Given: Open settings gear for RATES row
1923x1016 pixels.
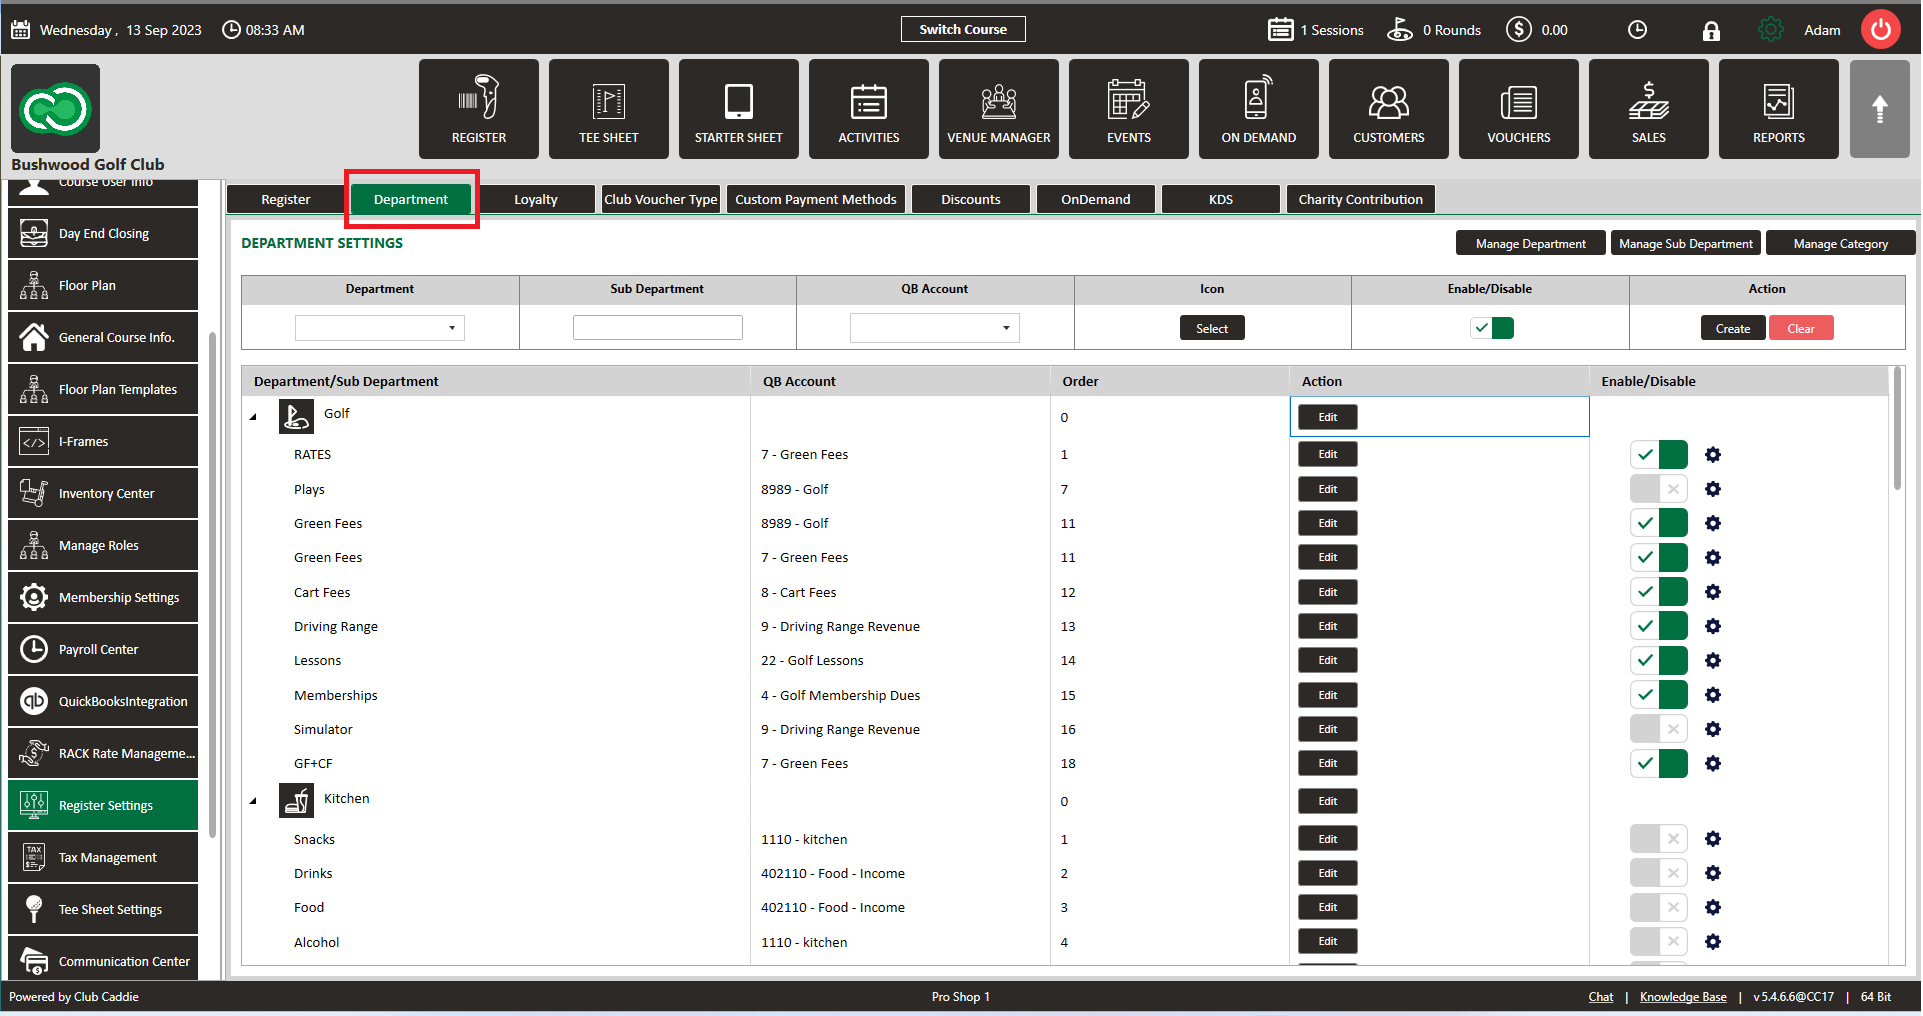Looking at the screenshot, I should (1713, 455).
